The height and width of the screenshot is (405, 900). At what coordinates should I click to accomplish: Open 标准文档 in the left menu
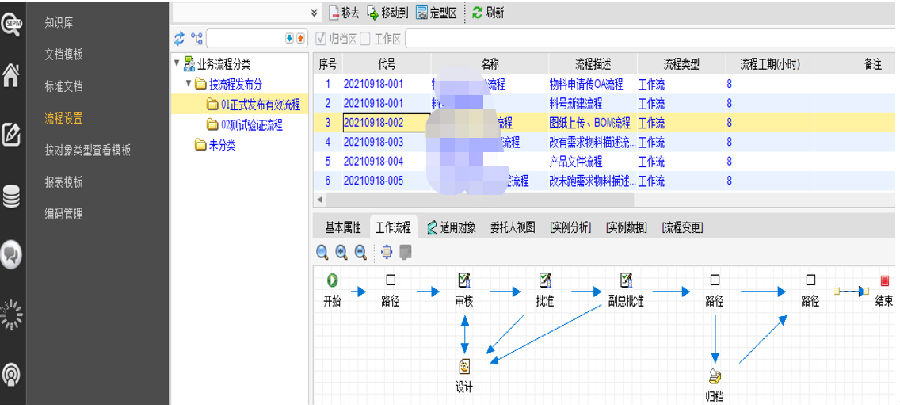coord(64,87)
